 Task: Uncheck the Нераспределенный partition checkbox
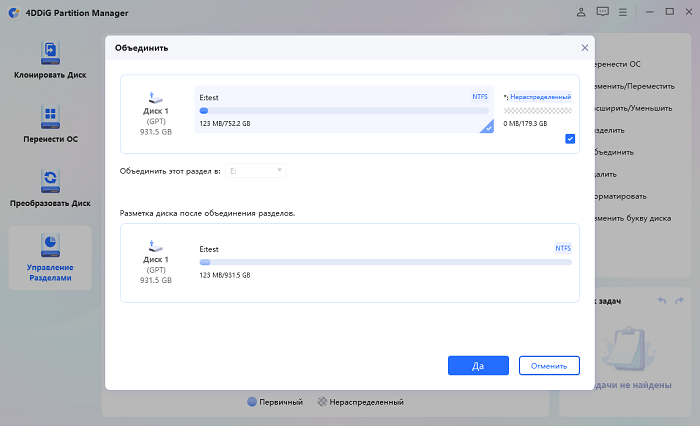[570, 139]
